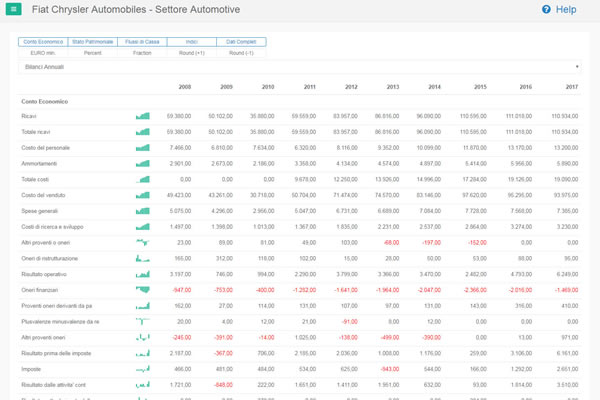Click the 2013 column header
This screenshot has height=400, width=600.
point(393,87)
